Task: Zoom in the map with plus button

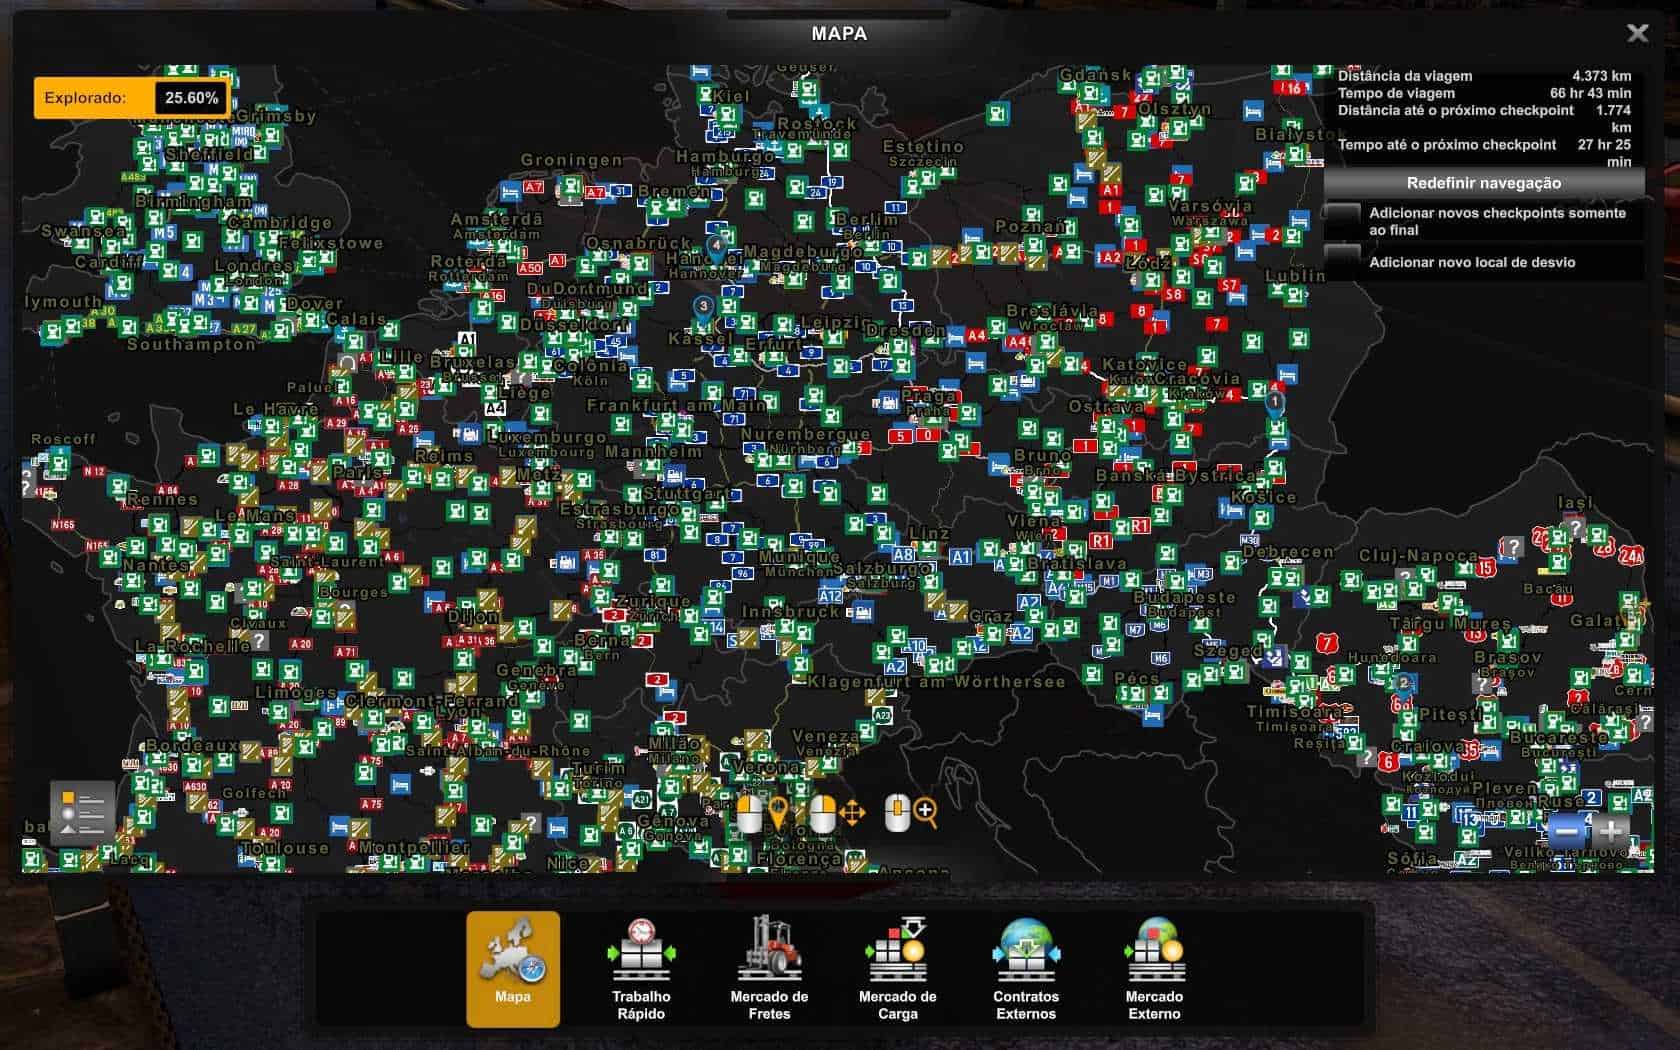Action: (1611, 830)
